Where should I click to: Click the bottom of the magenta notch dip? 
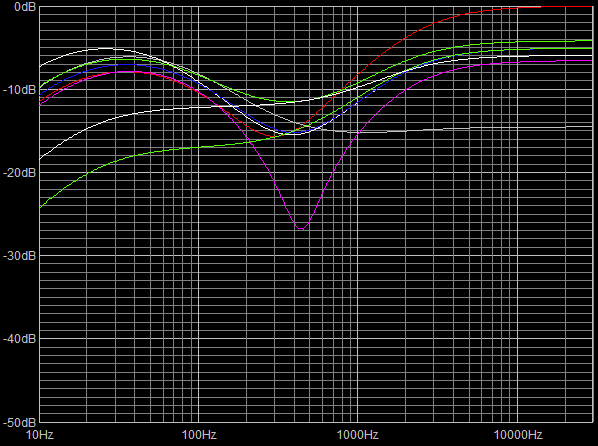coord(302,229)
